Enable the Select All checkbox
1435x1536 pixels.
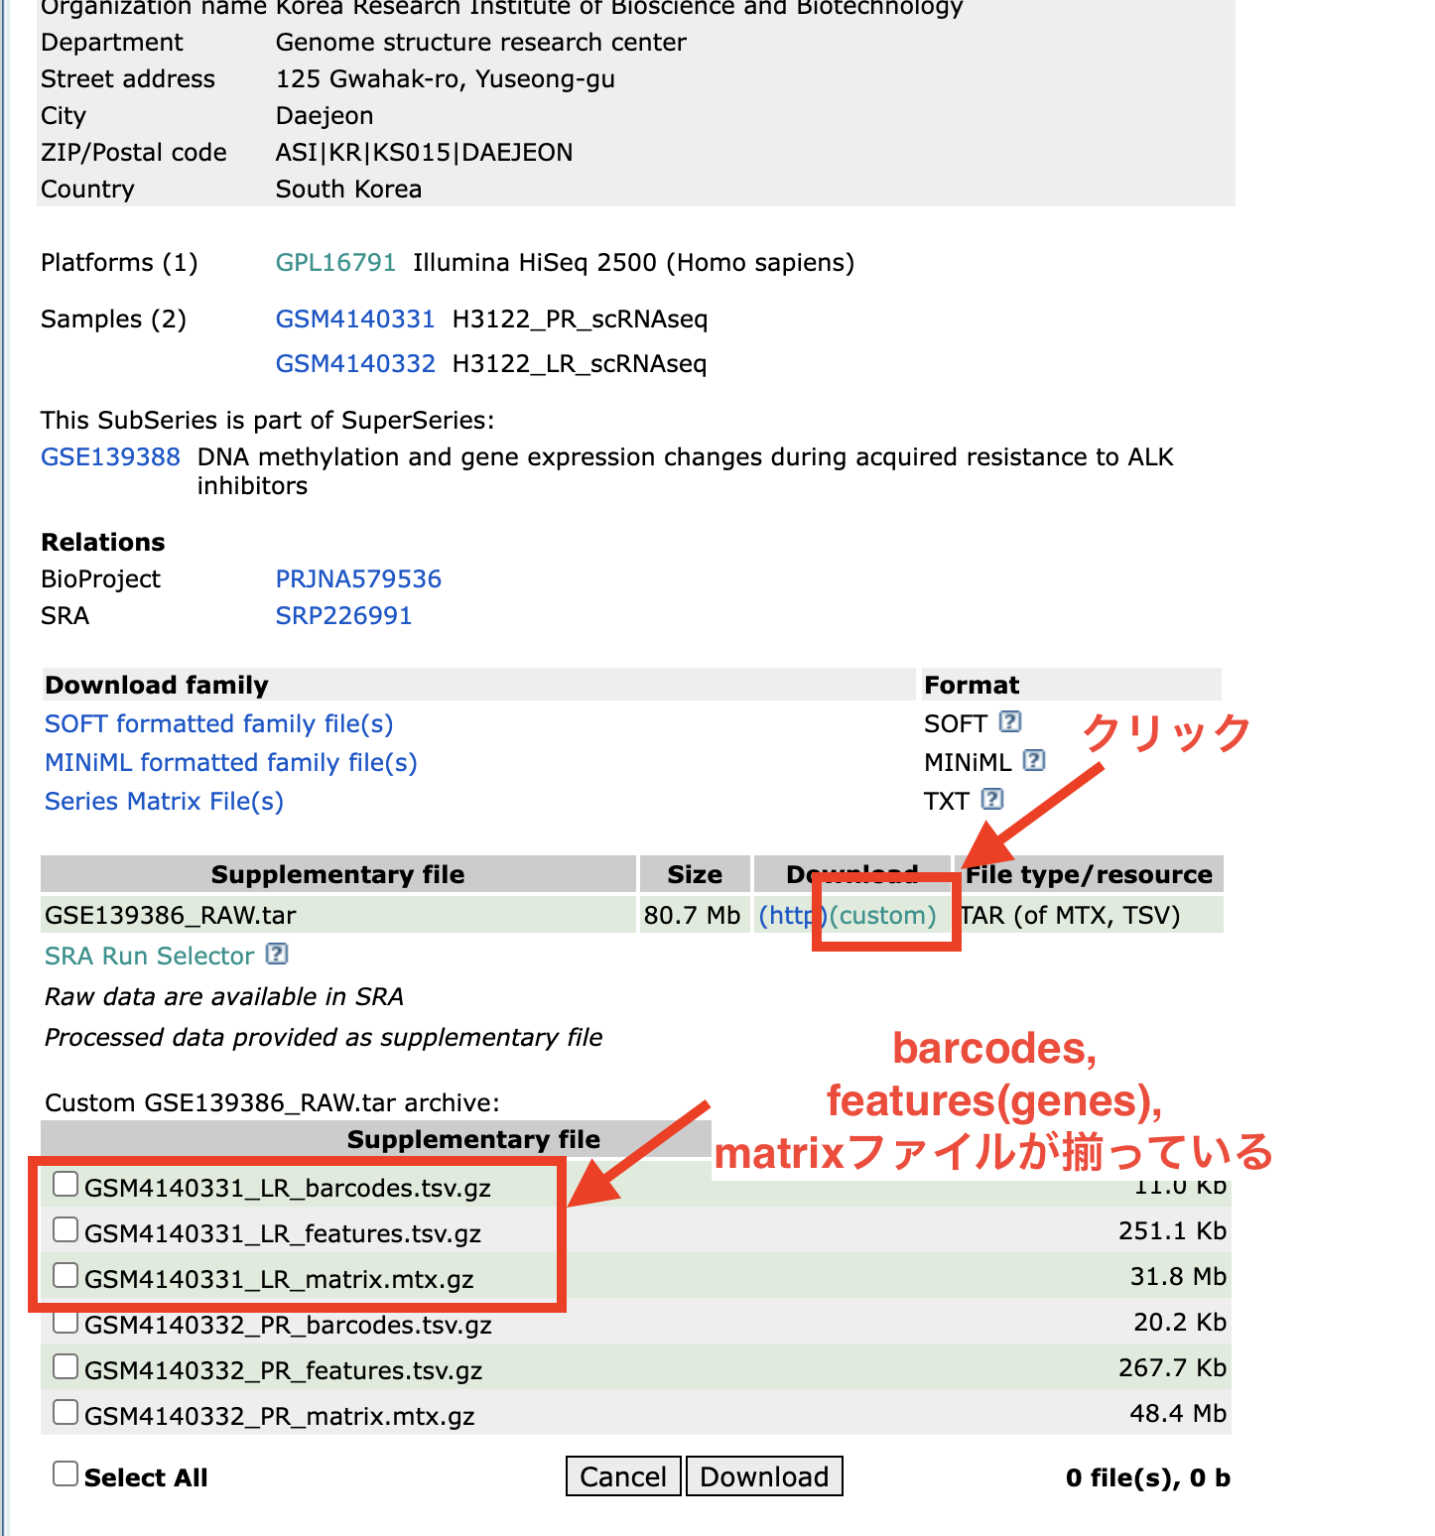64,1473
